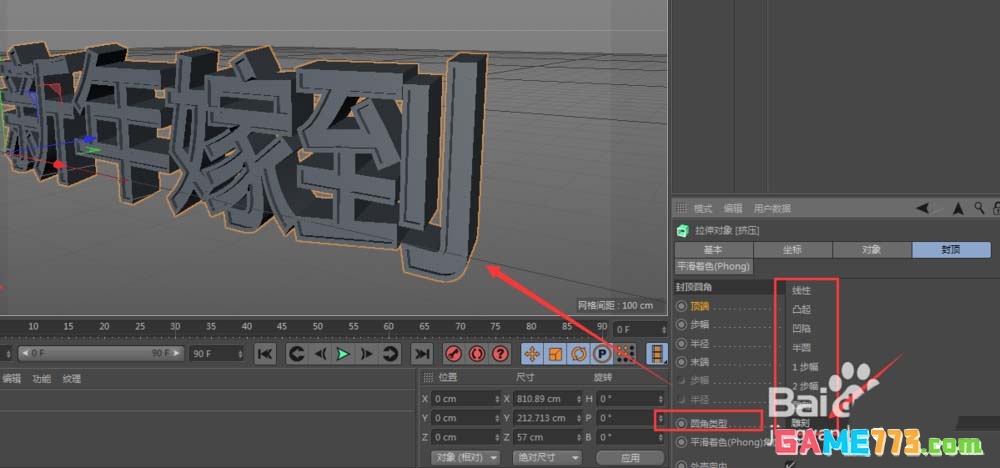The image size is (1000, 468).
Task: Click position X field 0 cm
Action: [x=466, y=399]
